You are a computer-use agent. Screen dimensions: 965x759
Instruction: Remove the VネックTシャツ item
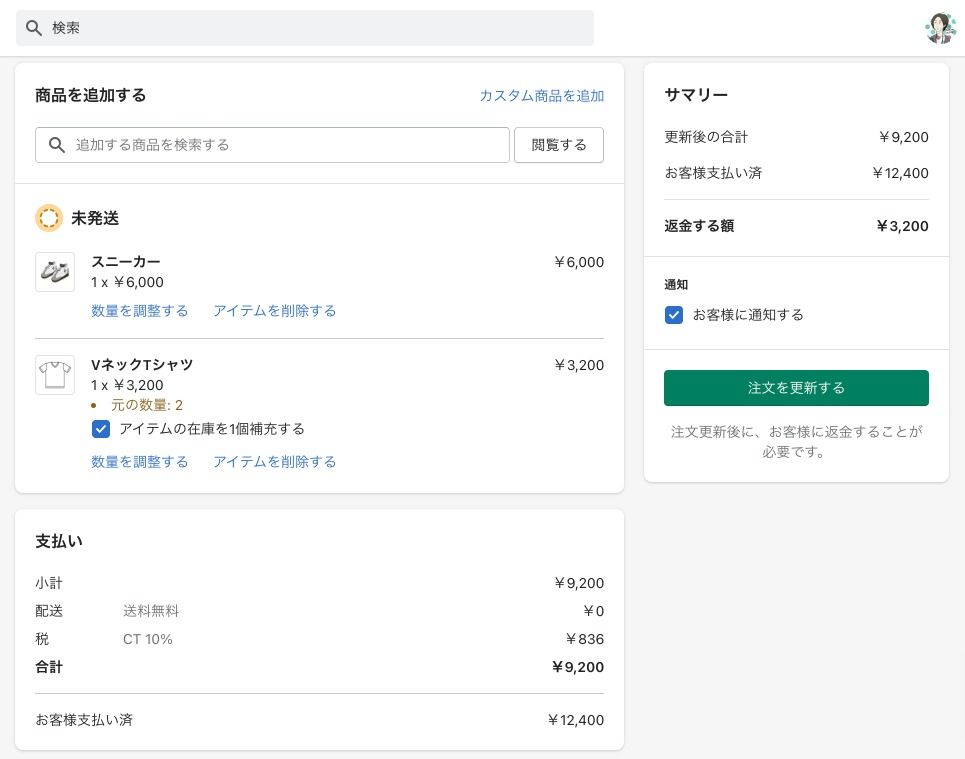click(x=274, y=462)
